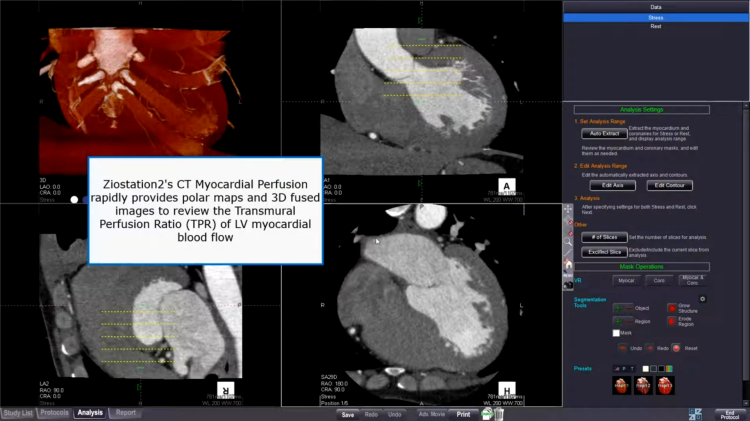Select the multicolor gradient swatch

click(669, 369)
